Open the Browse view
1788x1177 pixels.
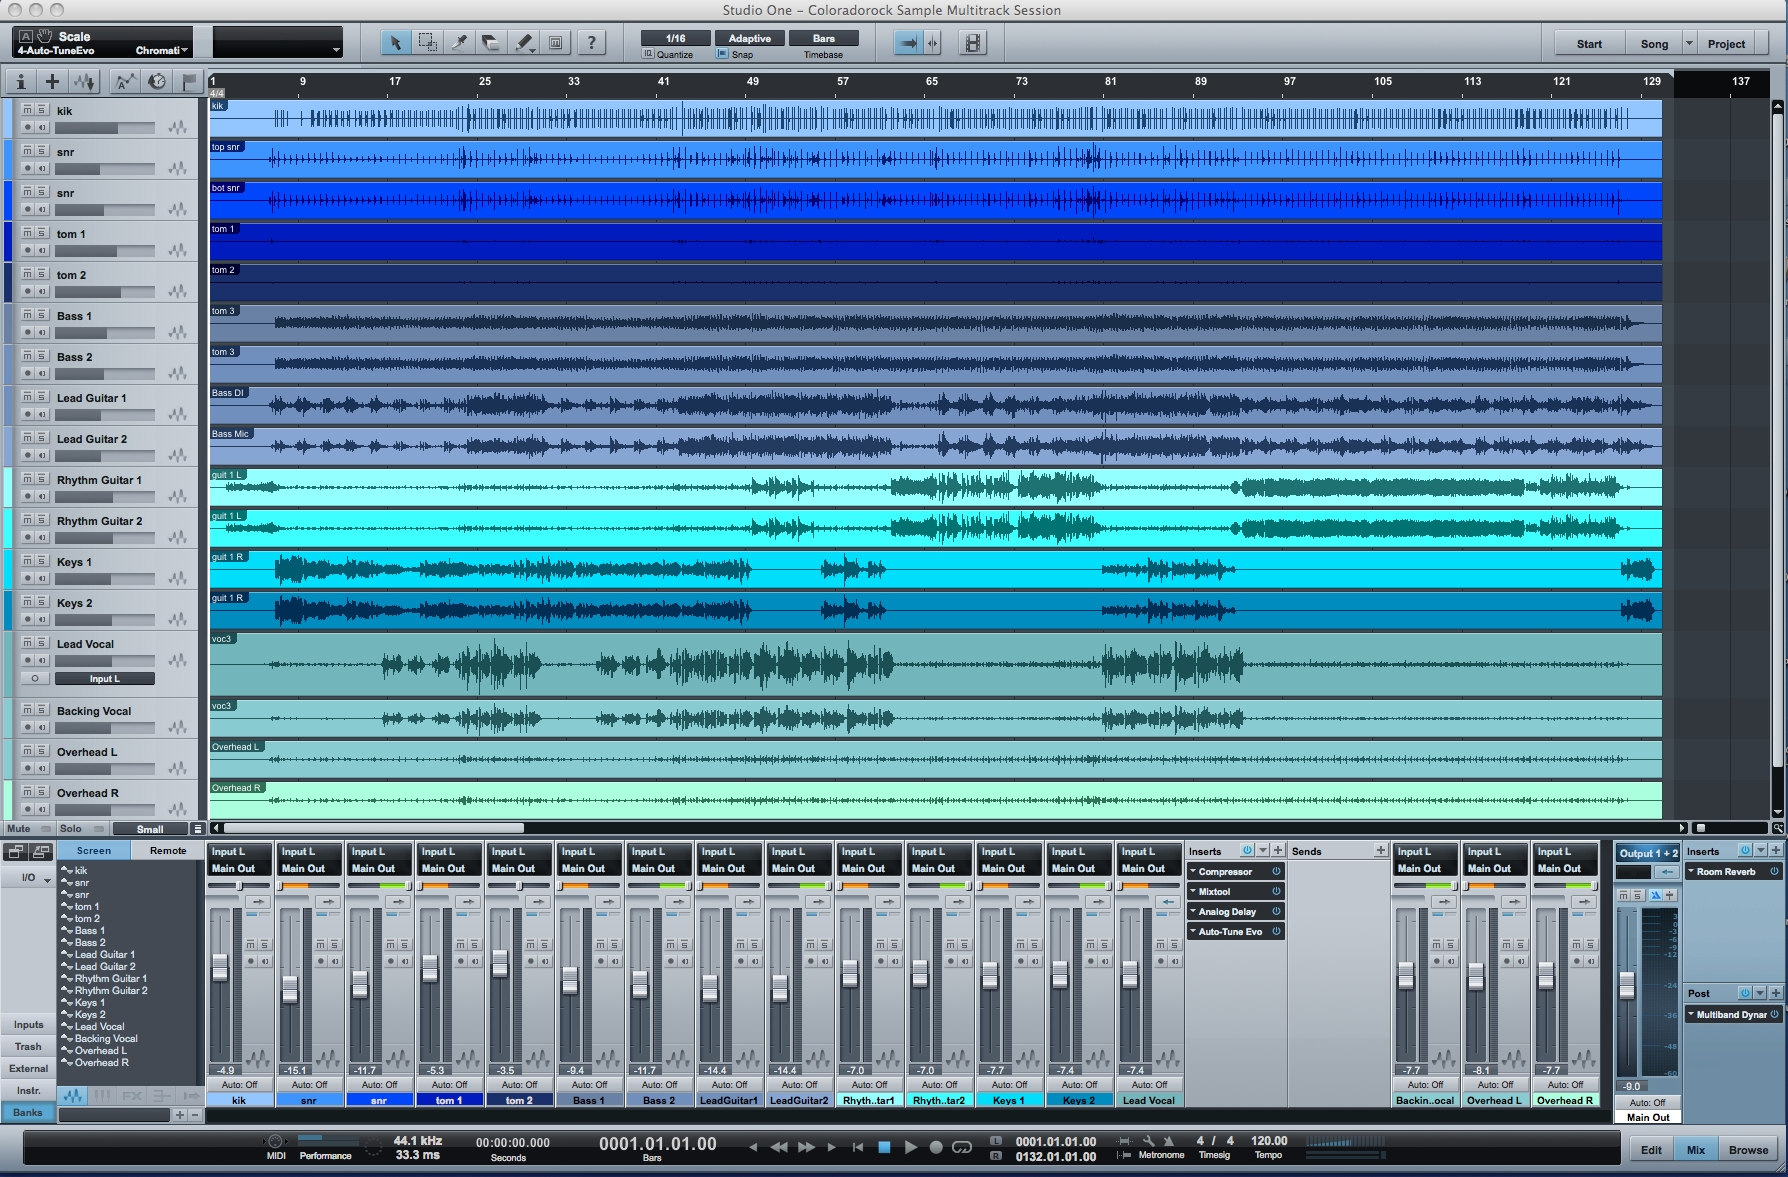(x=1747, y=1149)
